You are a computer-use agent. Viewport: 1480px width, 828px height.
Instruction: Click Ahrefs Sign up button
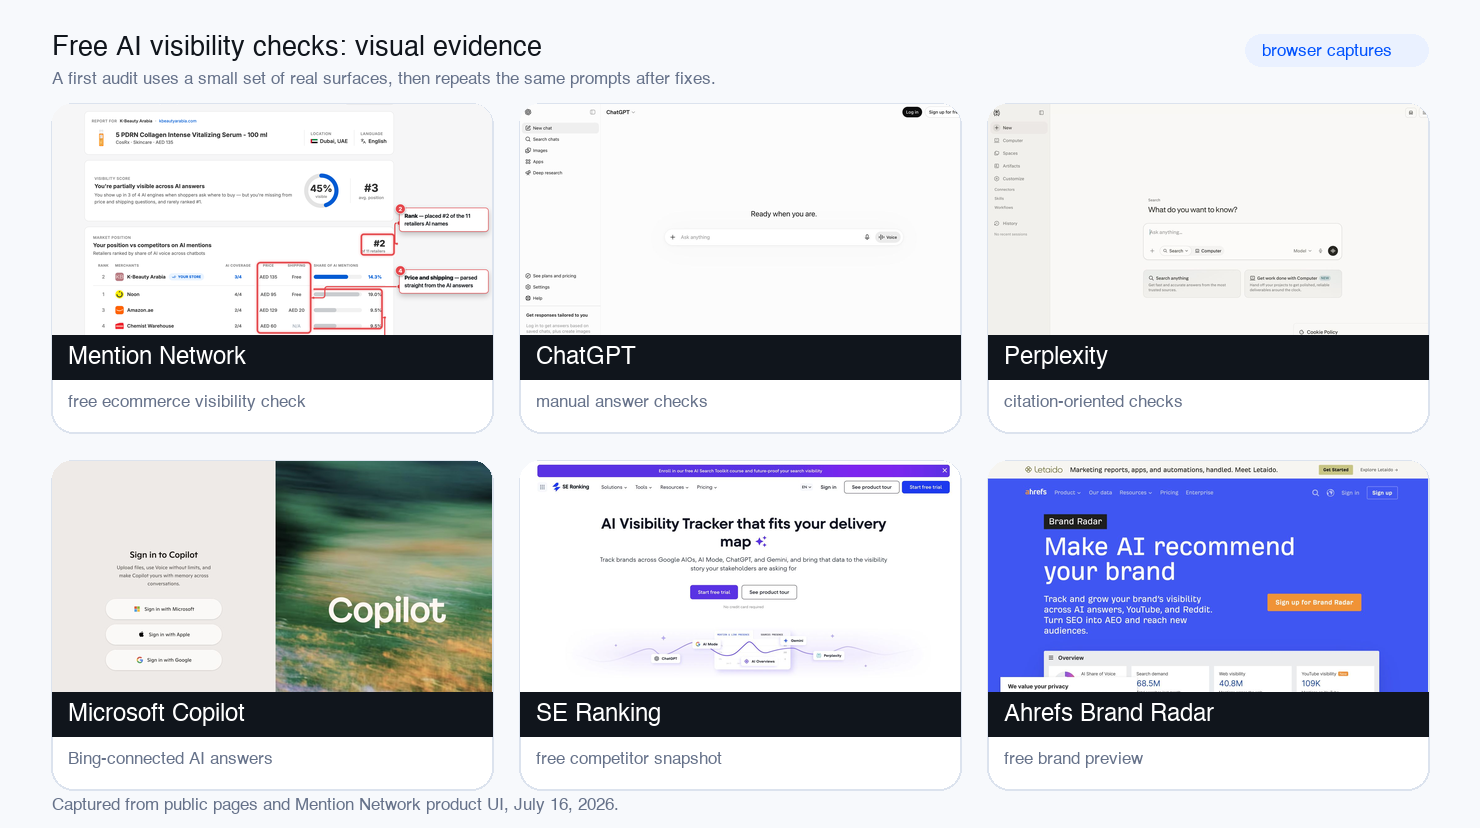[1382, 493]
